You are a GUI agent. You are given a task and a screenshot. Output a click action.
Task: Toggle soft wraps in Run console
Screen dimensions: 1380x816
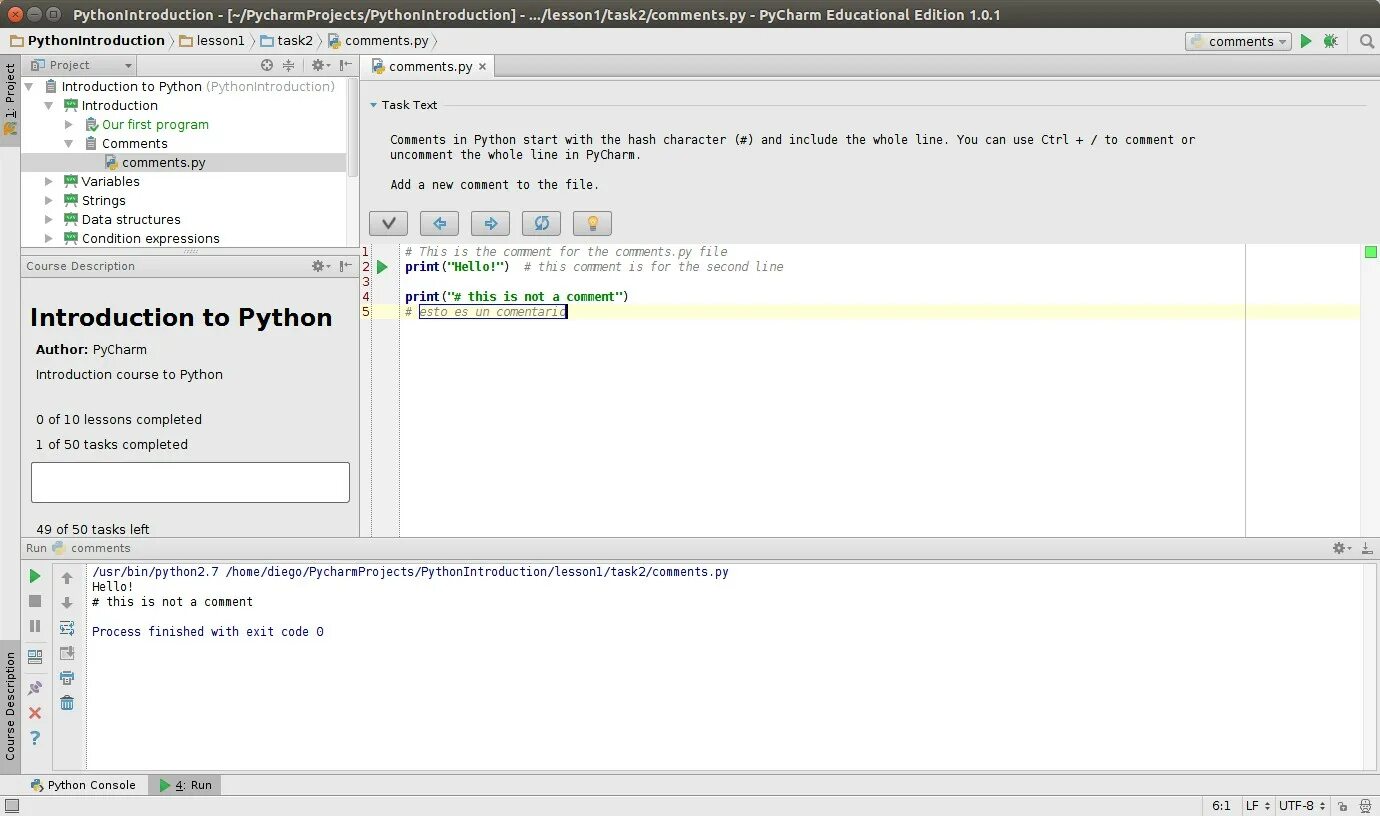click(x=67, y=628)
